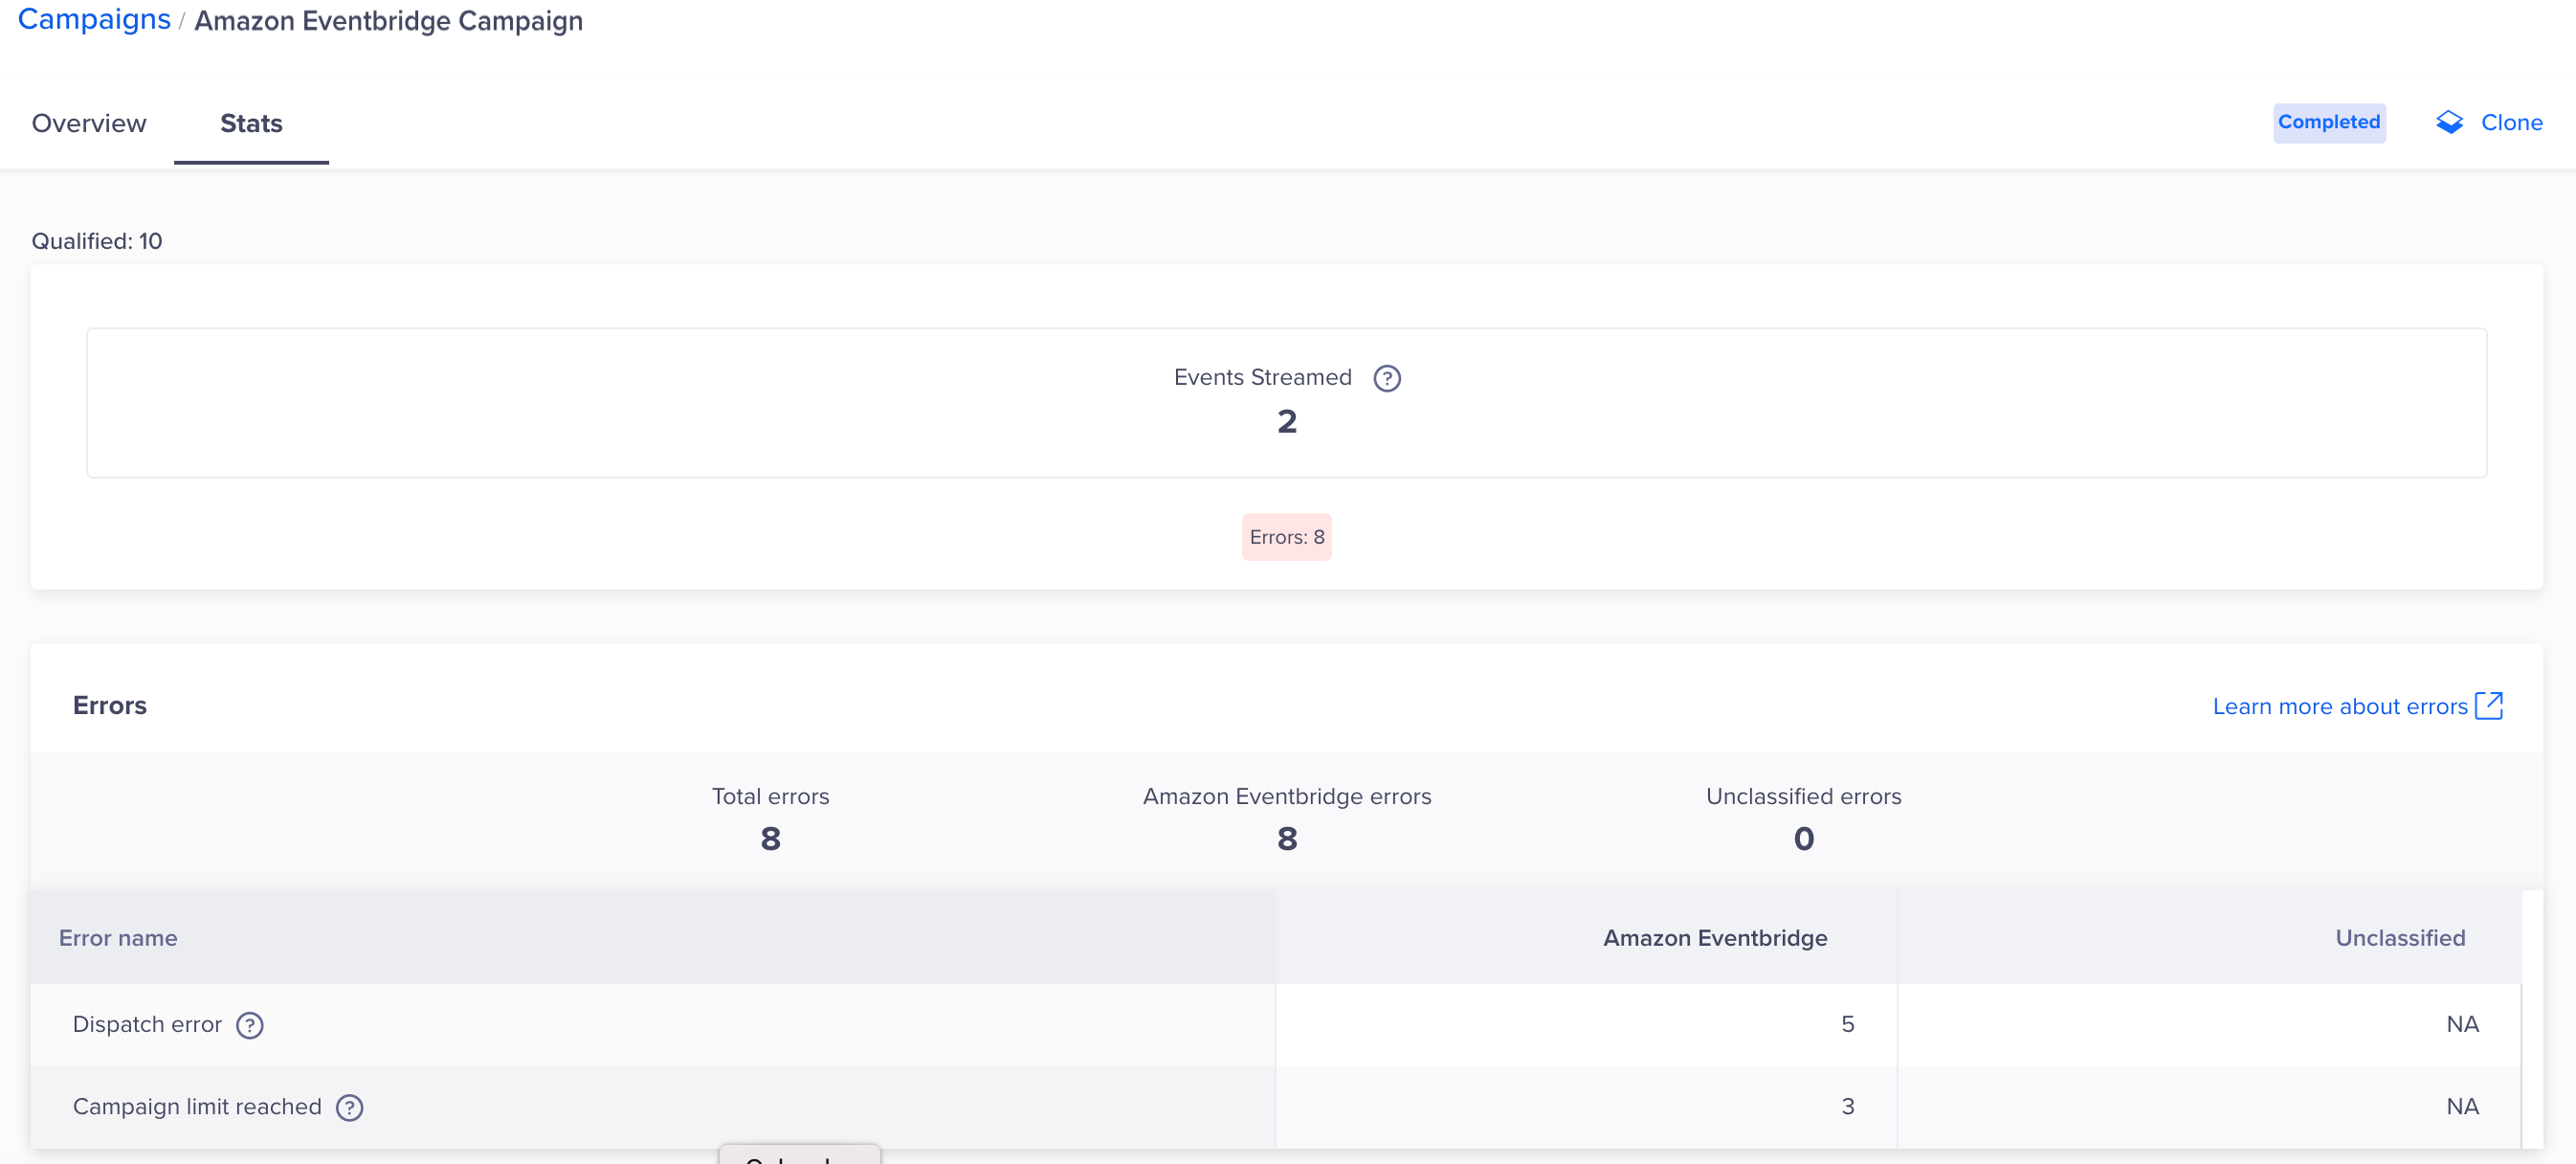
Task: Switch to the Overview tab
Action: [x=89, y=123]
